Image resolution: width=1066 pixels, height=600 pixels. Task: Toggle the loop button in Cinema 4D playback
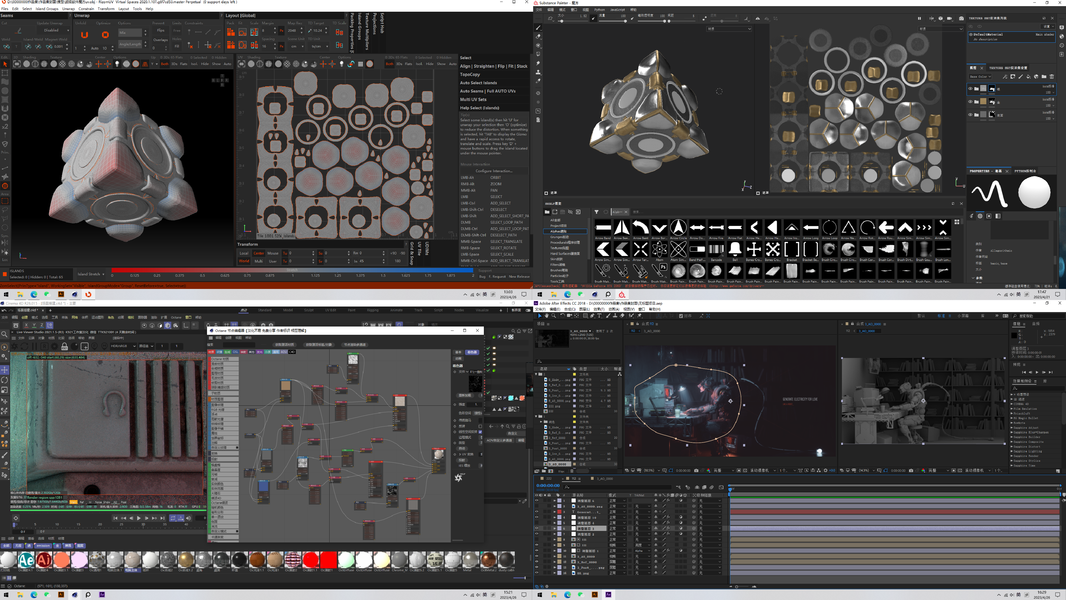[173, 518]
